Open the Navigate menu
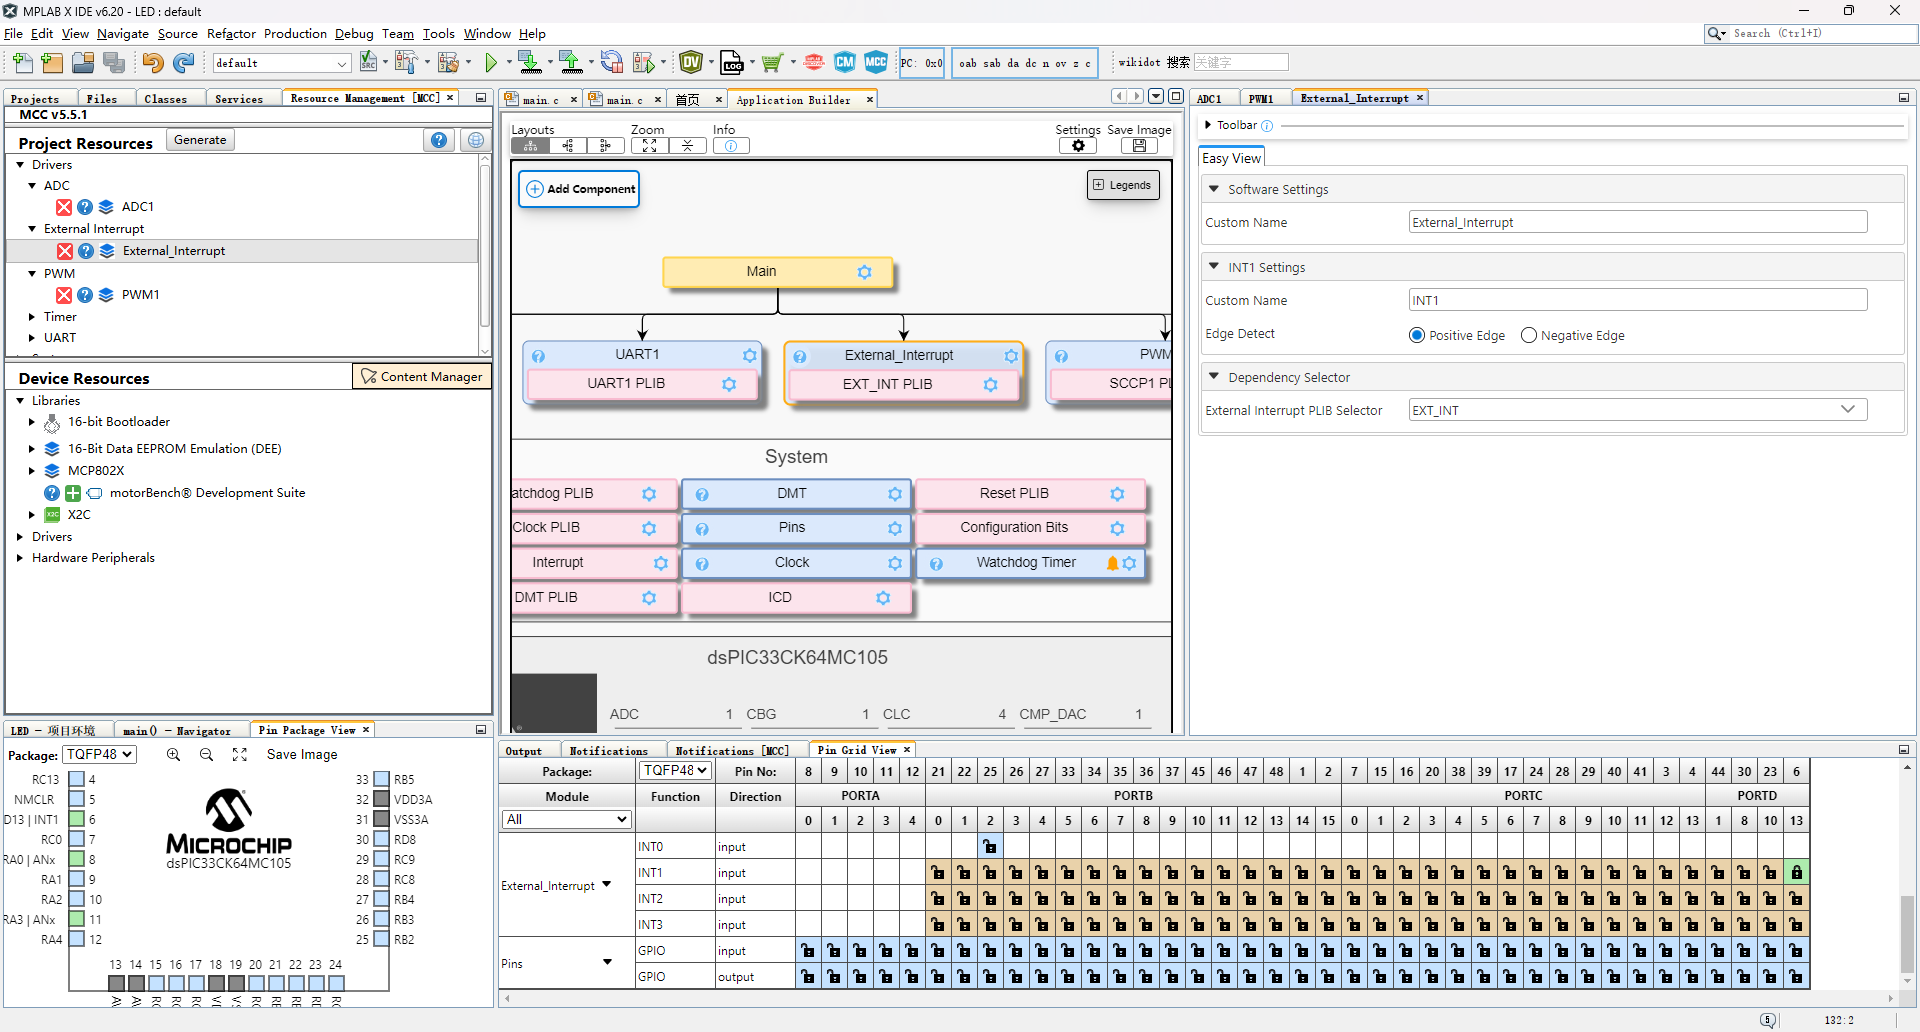The width and height of the screenshot is (1920, 1032). click(x=122, y=34)
